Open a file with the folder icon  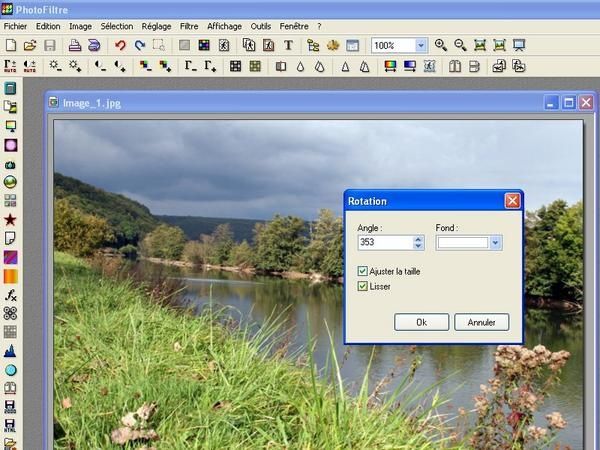pos(30,45)
